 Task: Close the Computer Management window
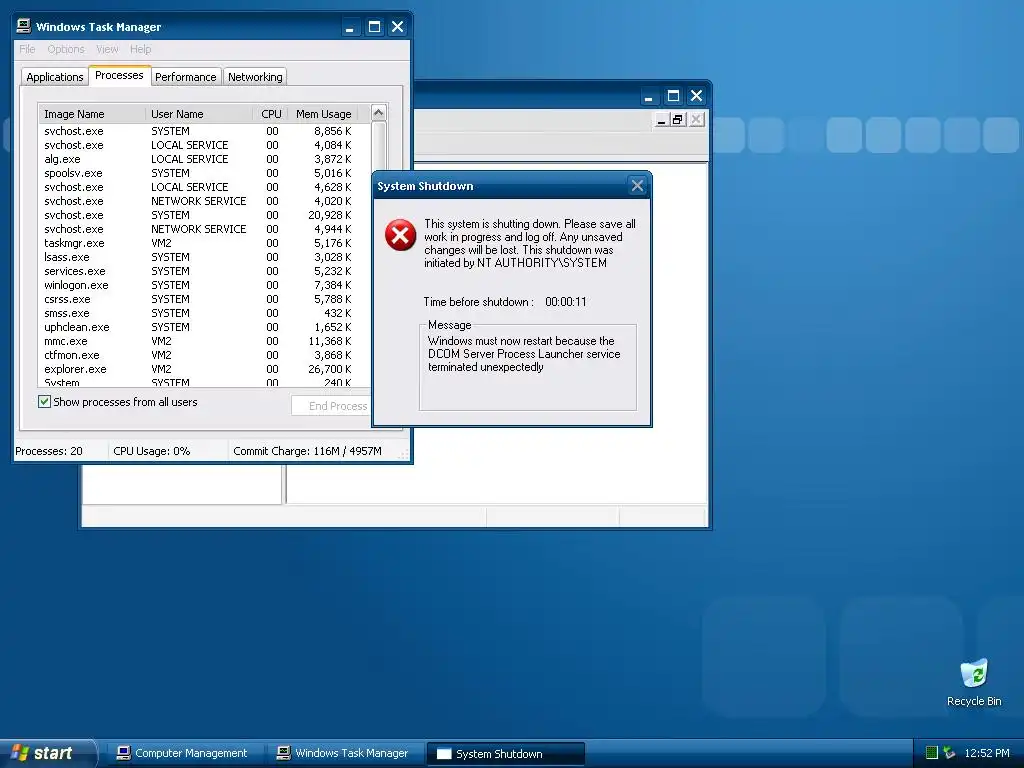click(696, 96)
